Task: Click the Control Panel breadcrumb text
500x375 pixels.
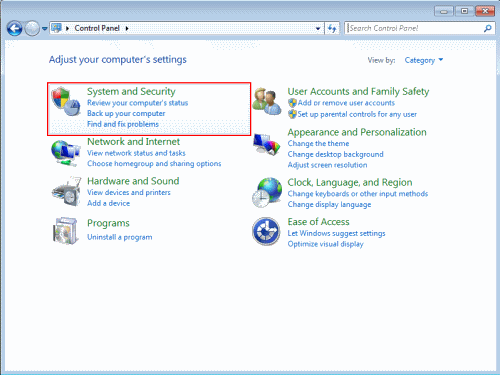Action: click(97, 28)
